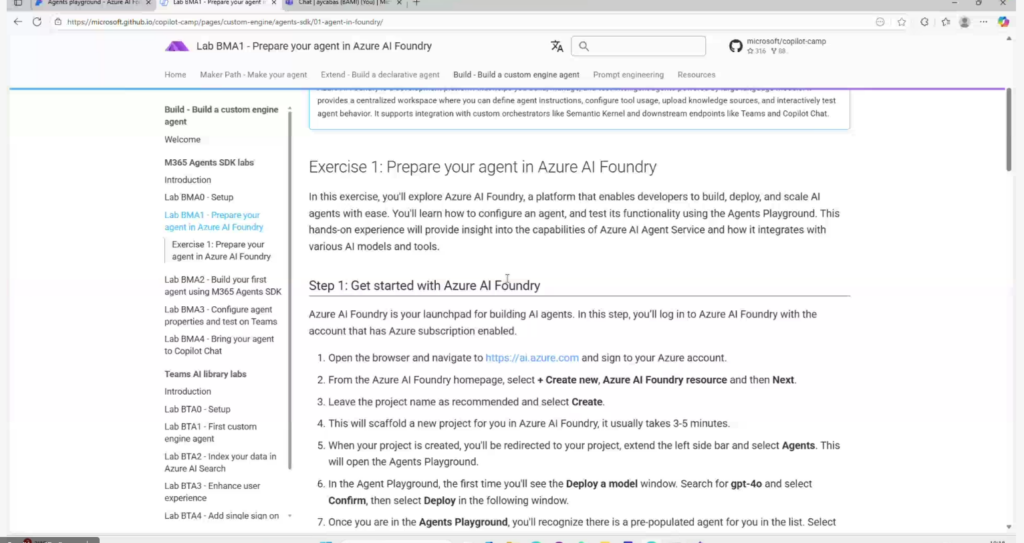Open the browser extensions or refresh icon beside the star
Screen dimensions: 1024x543
tap(924, 22)
